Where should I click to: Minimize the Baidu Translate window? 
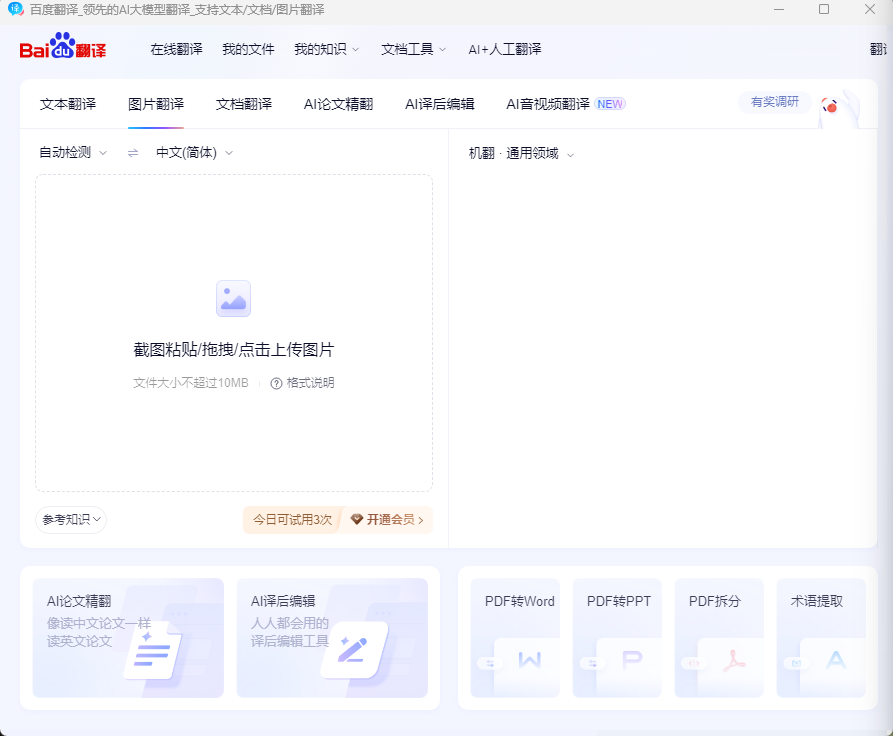pyautogui.click(x=779, y=10)
